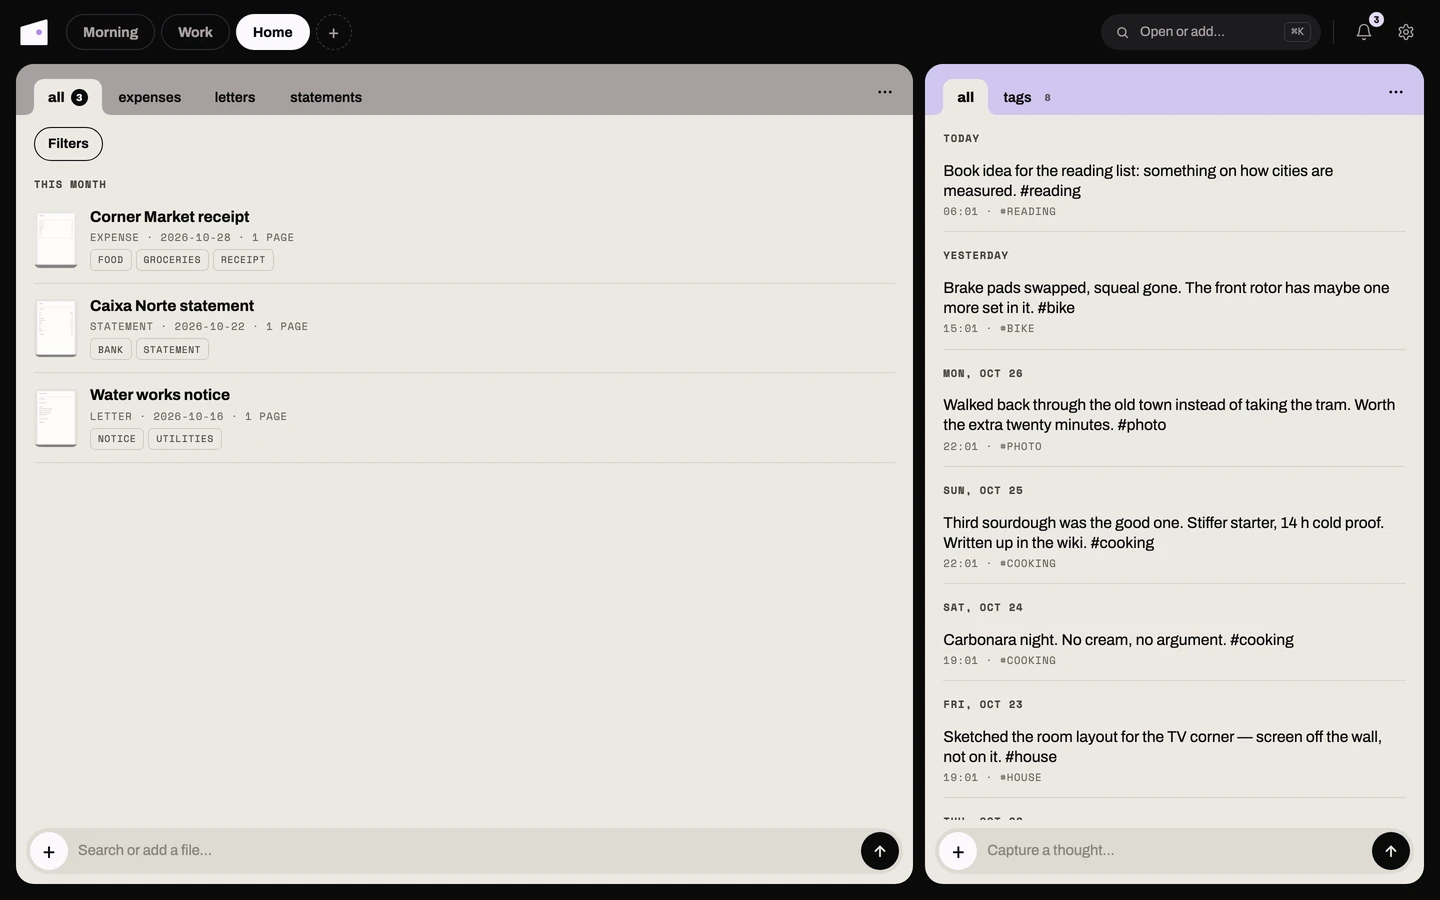Open the Carbonara night note
1440x900 pixels.
(x=1174, y=650)
